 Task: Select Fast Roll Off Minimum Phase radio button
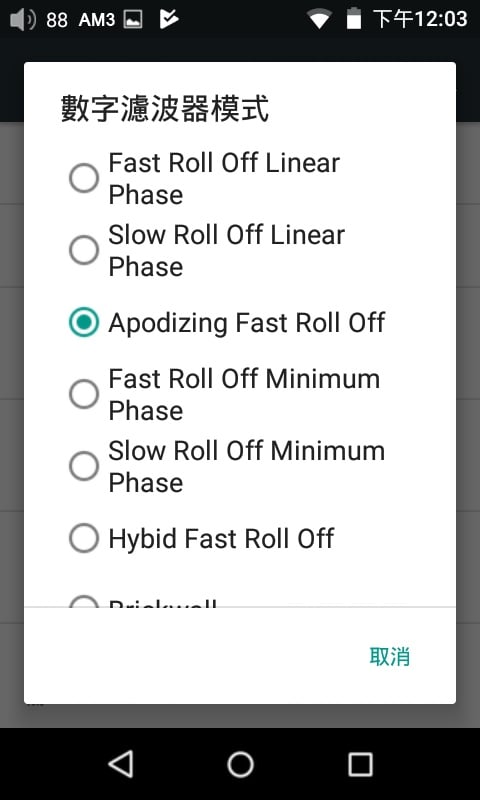(84, 394)
